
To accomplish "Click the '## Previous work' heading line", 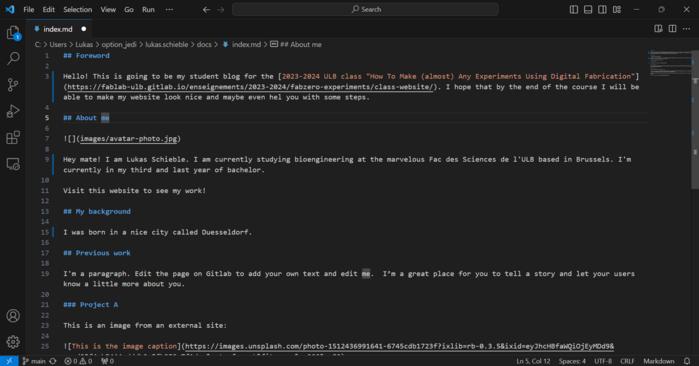I will coord(97,253).
